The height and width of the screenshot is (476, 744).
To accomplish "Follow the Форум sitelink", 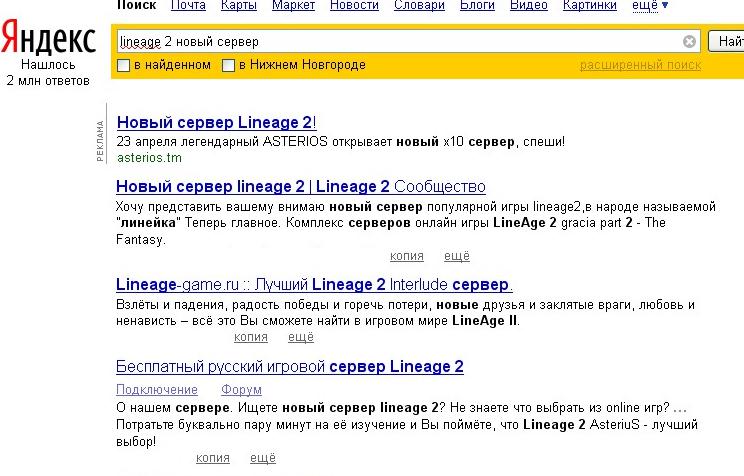I will [241, 390].
